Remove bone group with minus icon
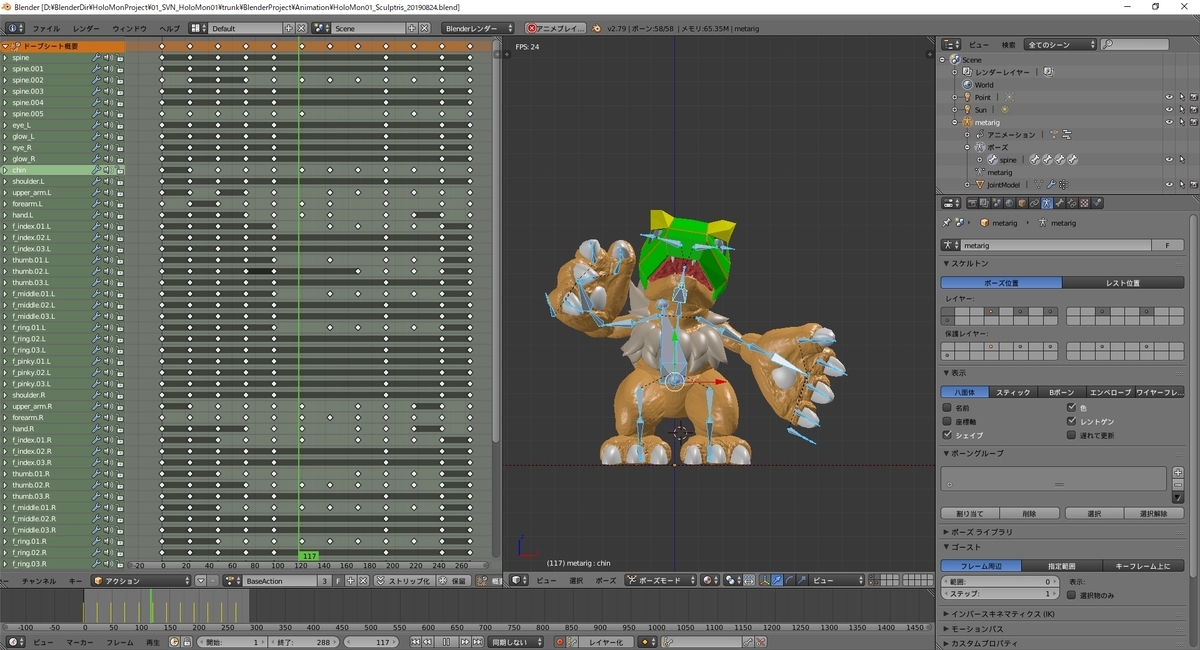 tap(1178, 484)
